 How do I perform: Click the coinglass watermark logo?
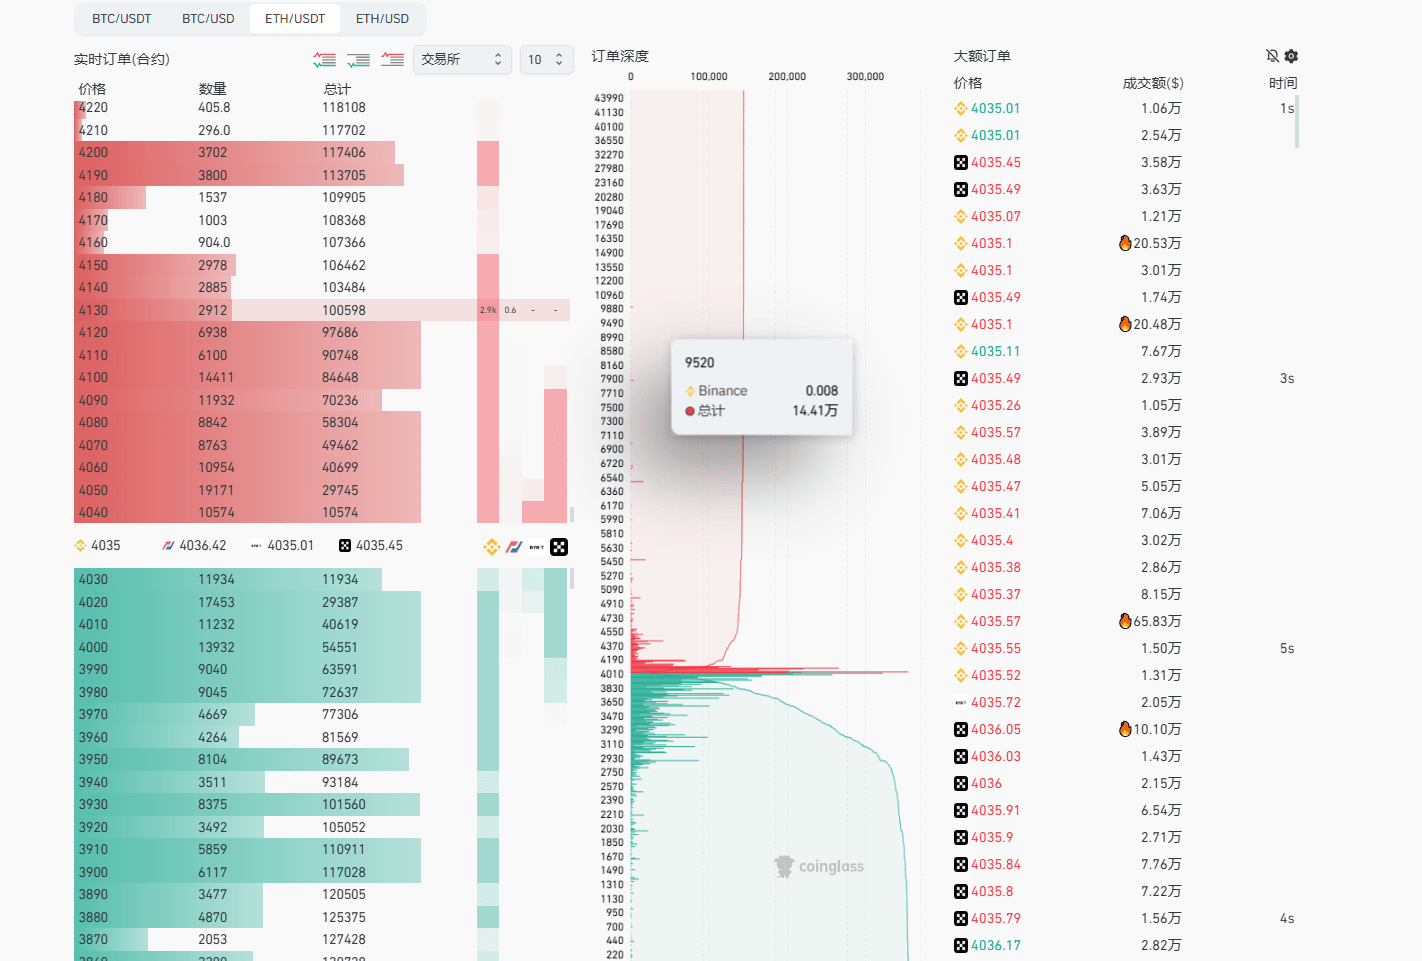(819, 867)
